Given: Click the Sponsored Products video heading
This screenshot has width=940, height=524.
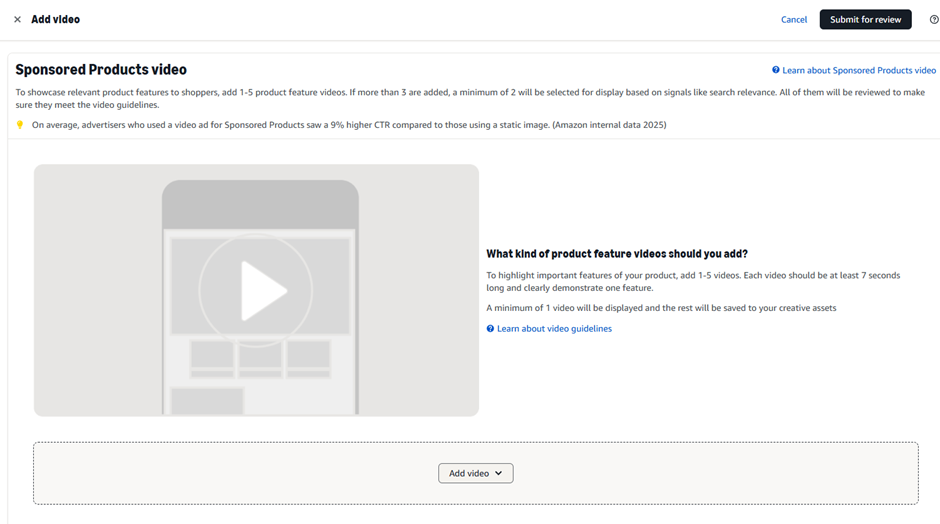Looking at the screenshot, I should pyautogui.click(x=101, y=70).
